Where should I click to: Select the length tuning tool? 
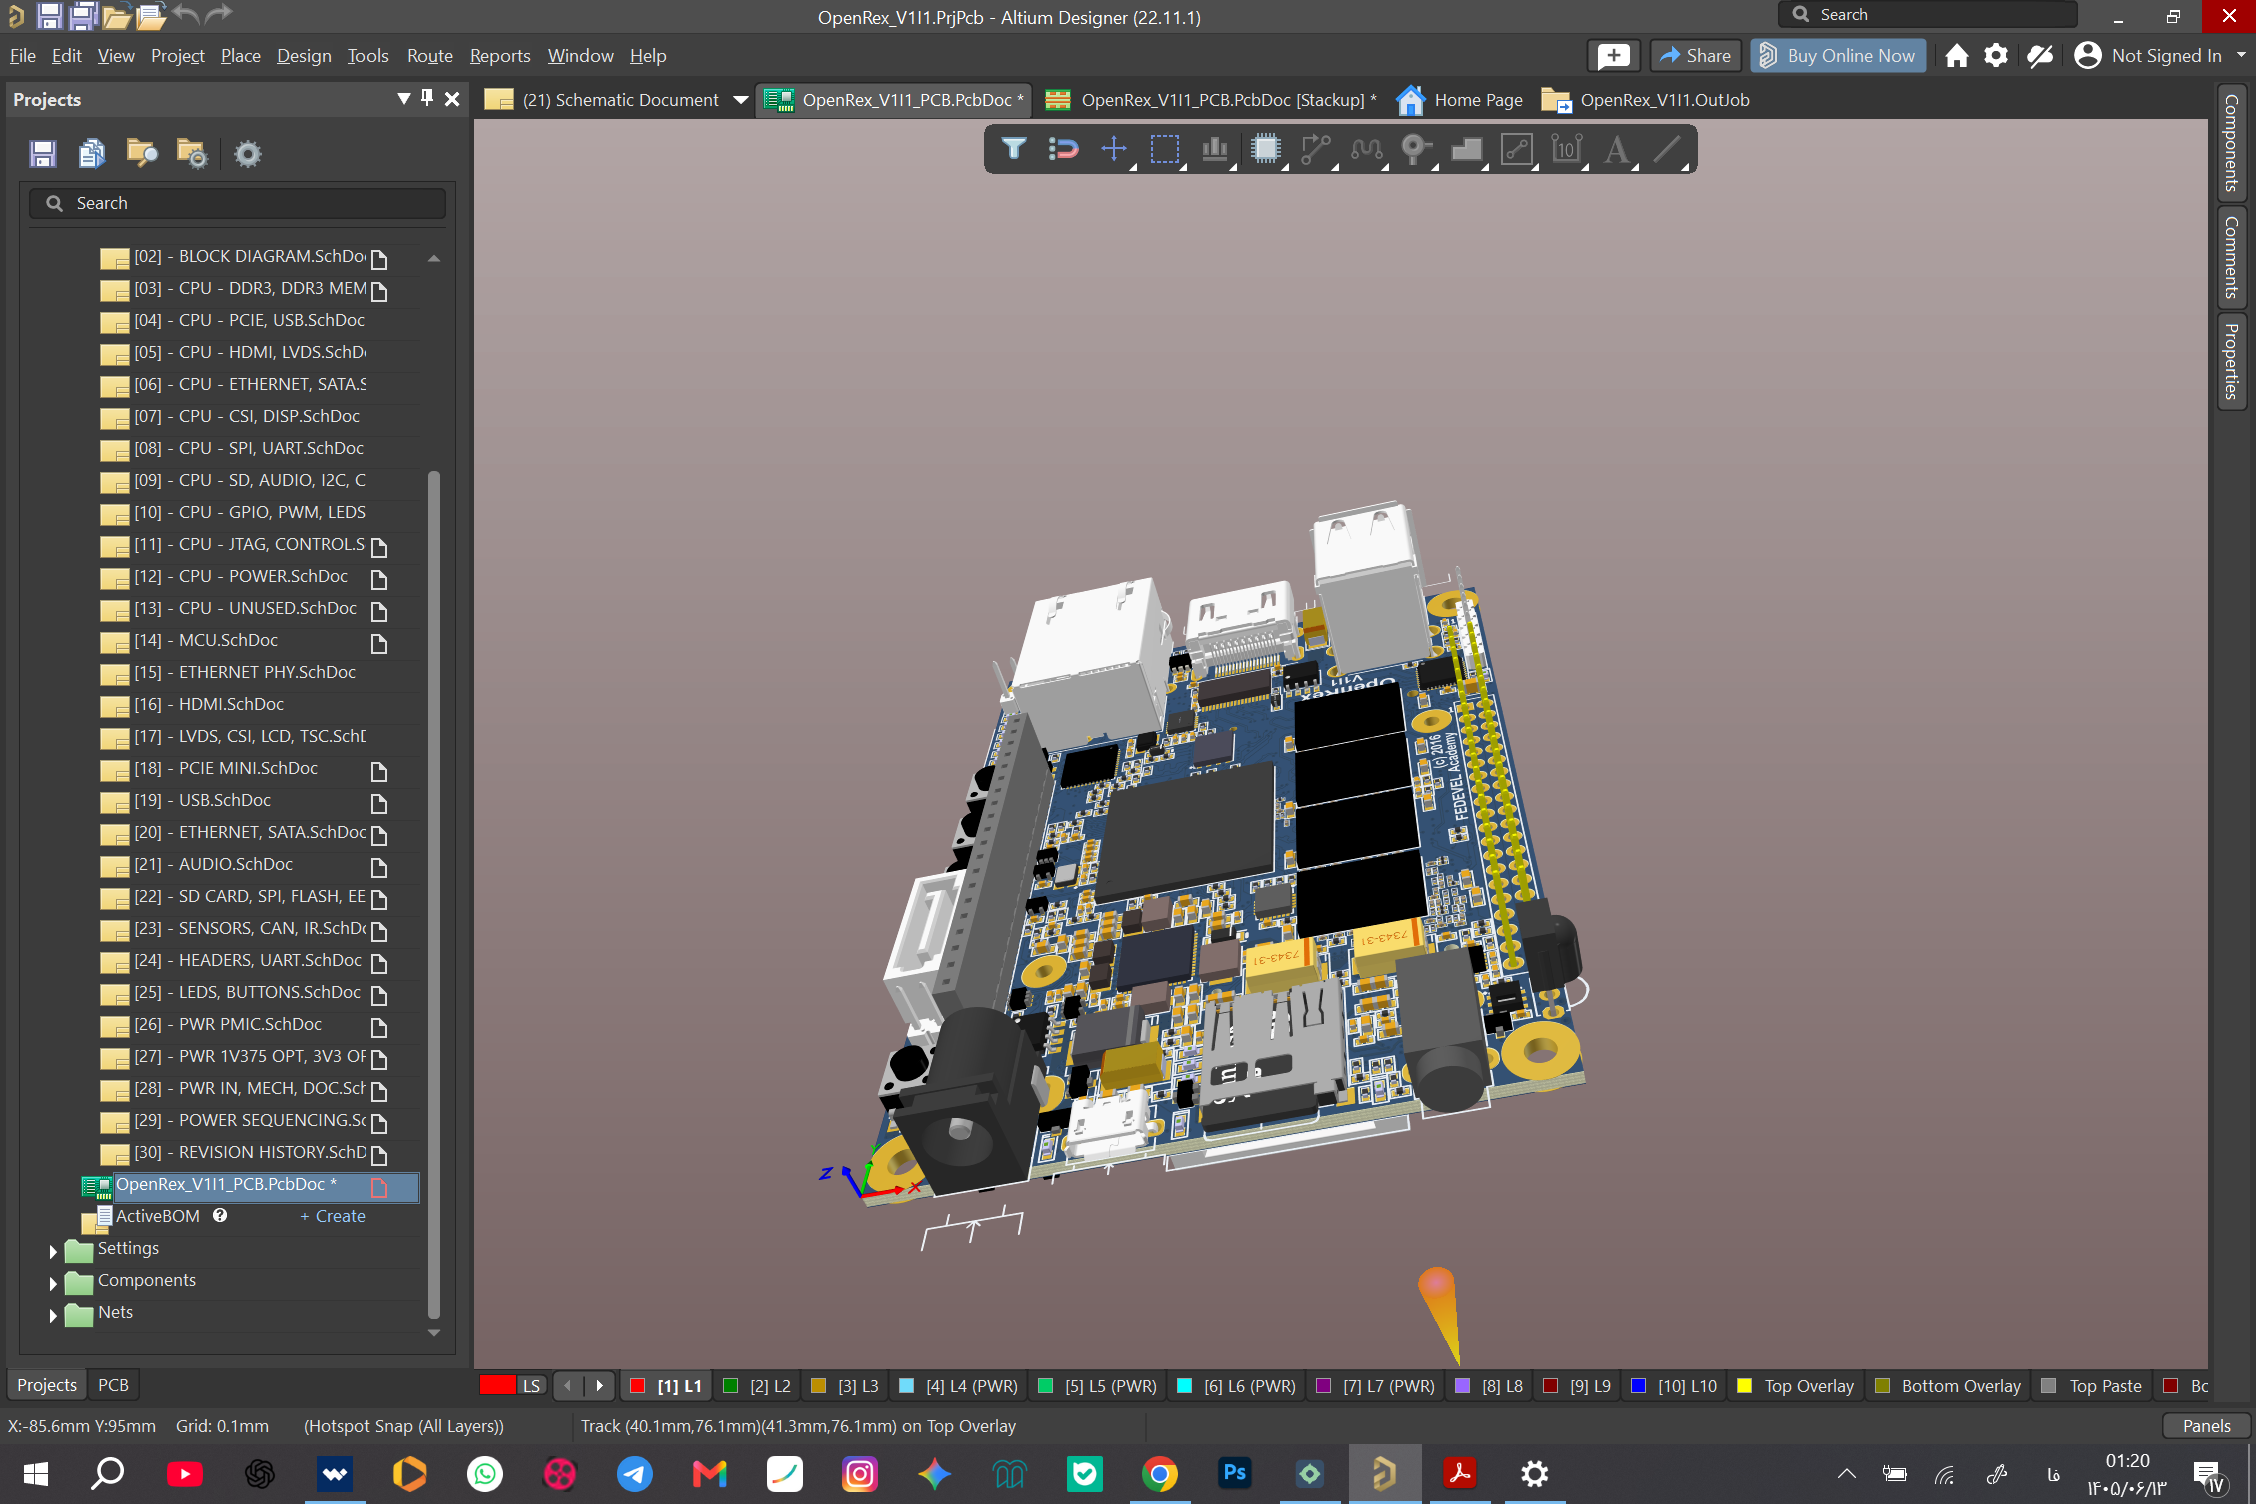point(1366,149)
